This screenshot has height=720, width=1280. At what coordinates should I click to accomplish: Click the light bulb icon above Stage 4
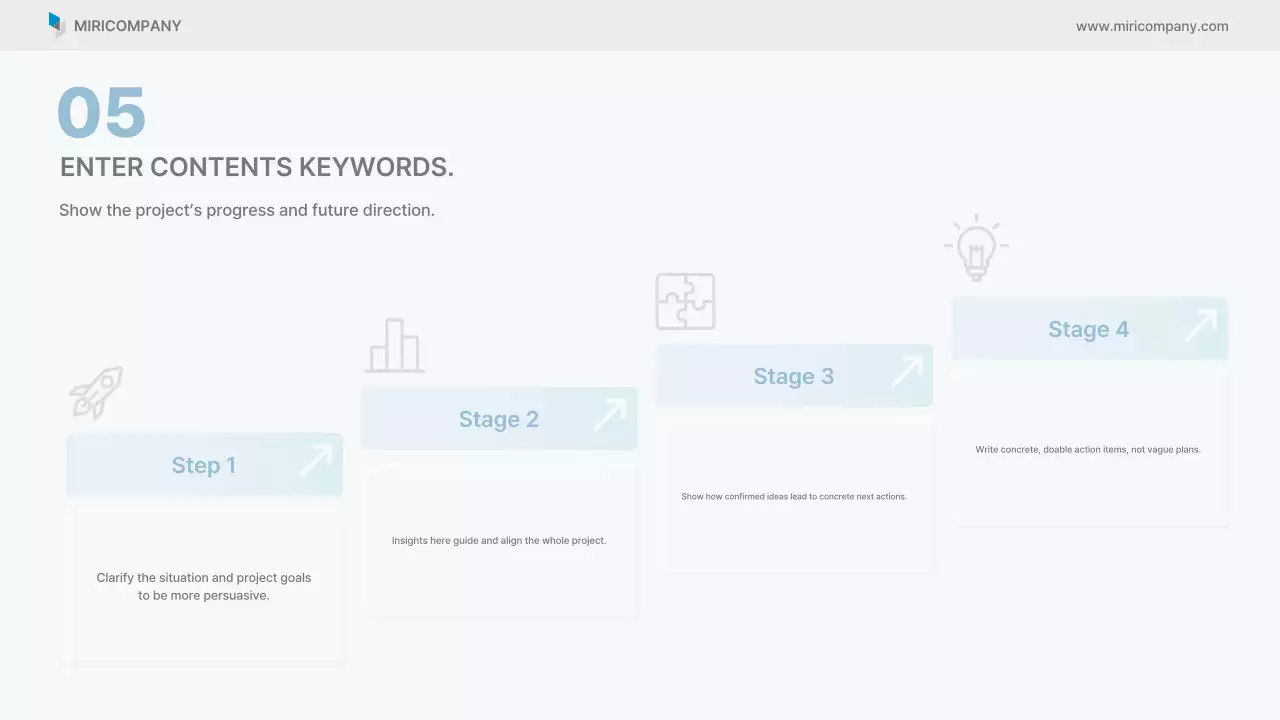point(976,248)
